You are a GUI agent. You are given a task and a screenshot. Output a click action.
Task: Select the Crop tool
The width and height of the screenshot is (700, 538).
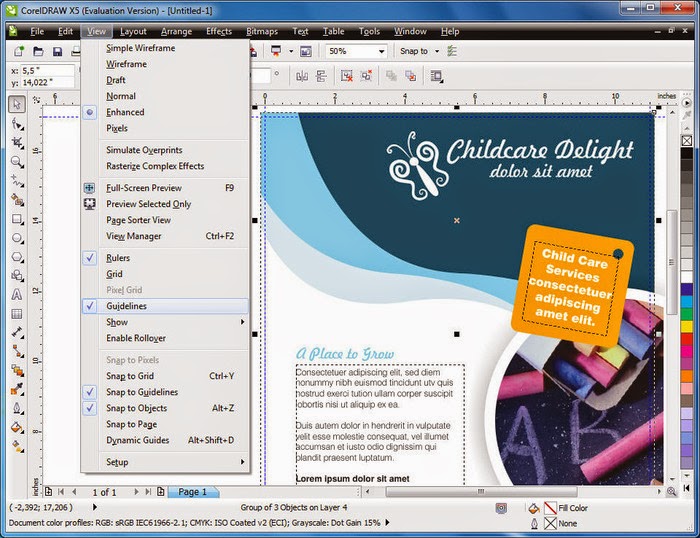[17, 142]
